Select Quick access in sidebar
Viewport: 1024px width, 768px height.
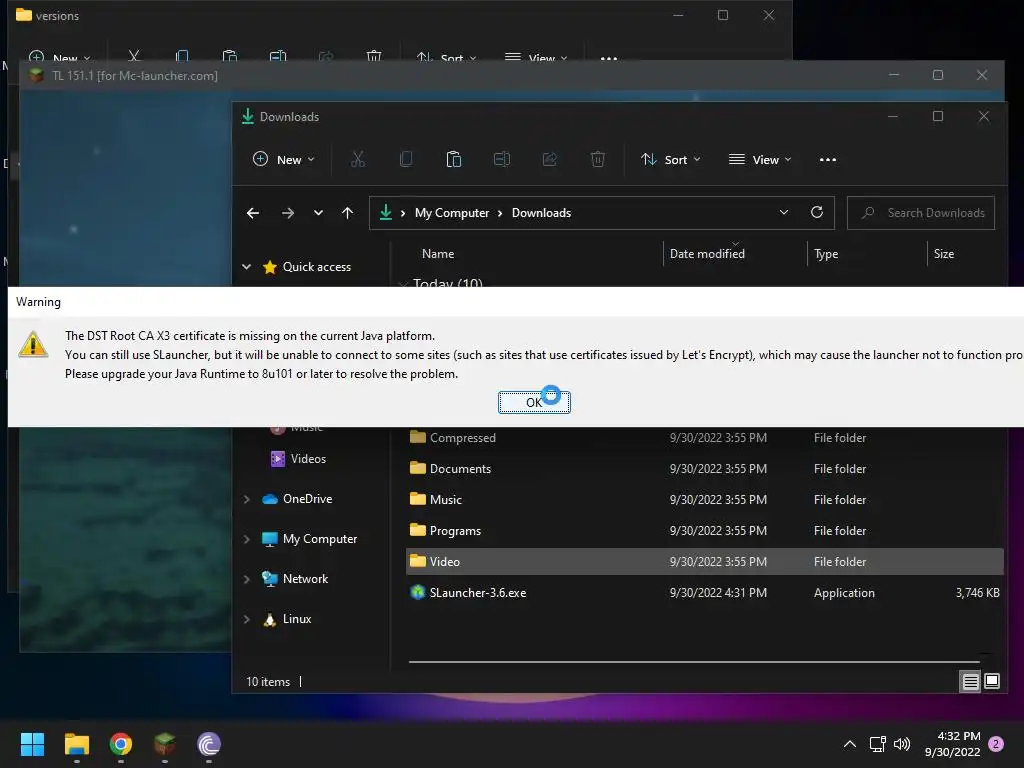[316, 266]
